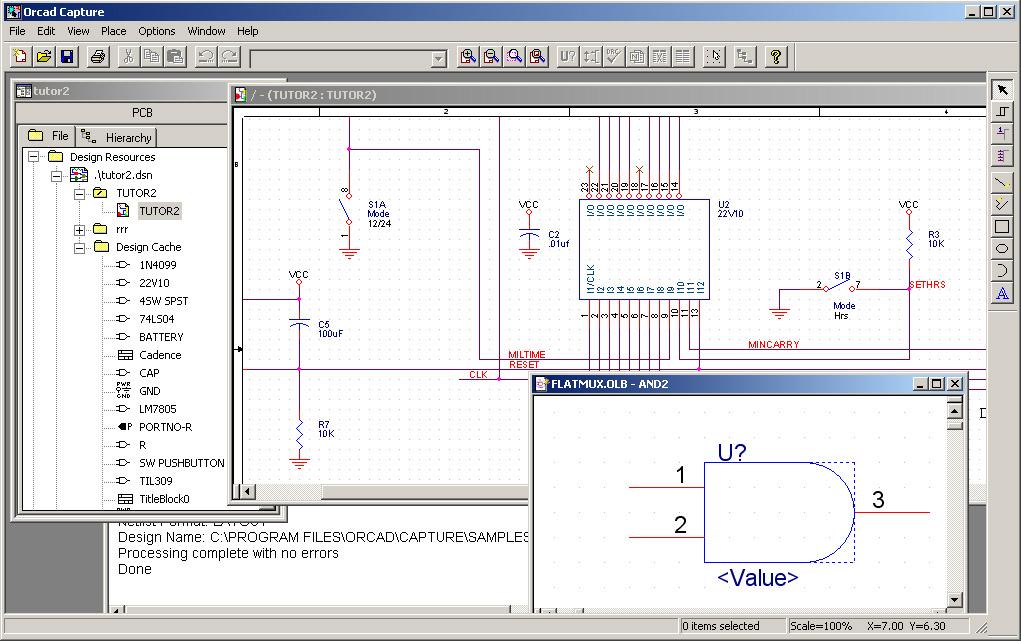Print the schematic using the printer icon
Viewport: 1021px width, 641px height.
pyautogui.click(x=98, y=57)
